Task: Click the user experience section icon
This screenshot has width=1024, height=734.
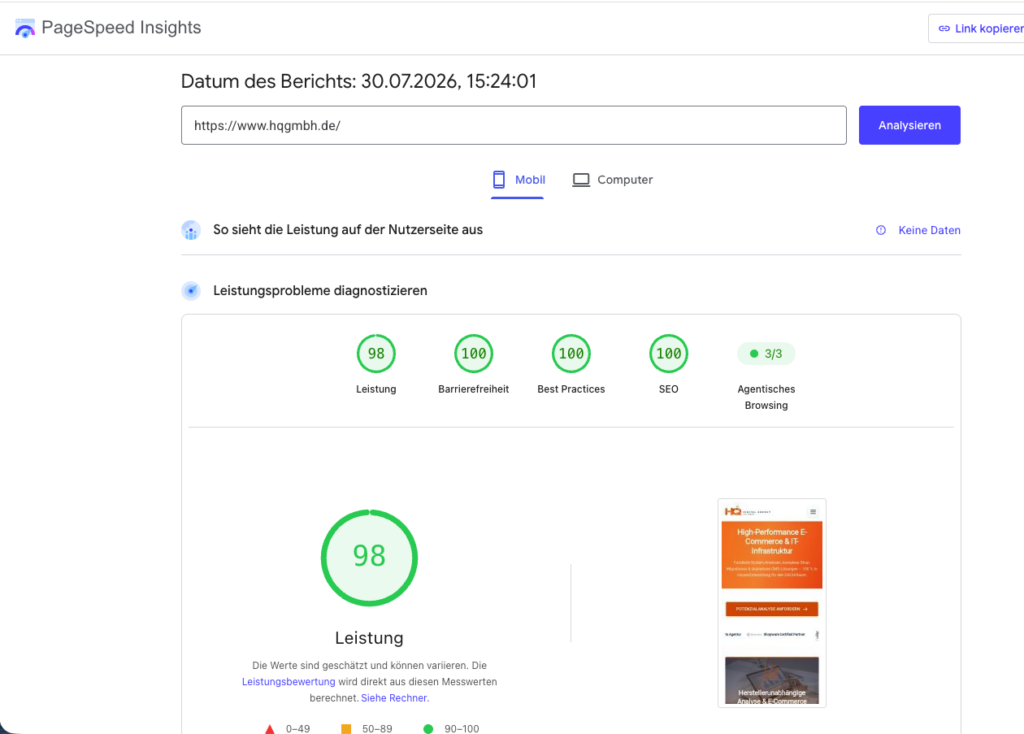Action: coord(191,231)
